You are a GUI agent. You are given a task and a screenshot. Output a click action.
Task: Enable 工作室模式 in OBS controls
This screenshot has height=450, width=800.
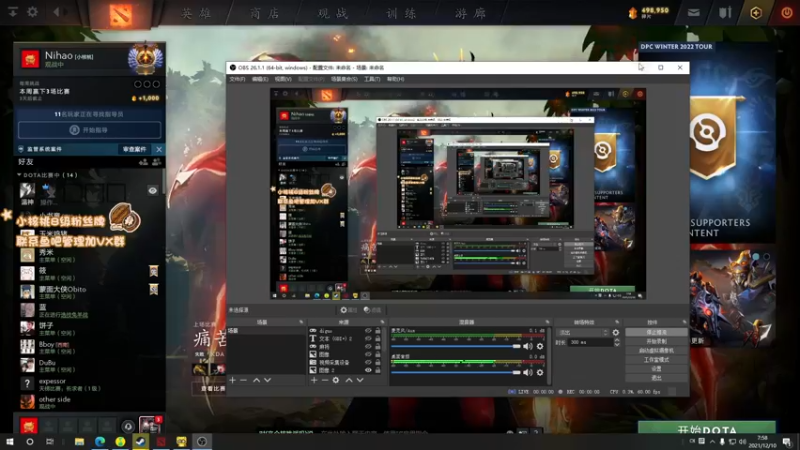(657, 360)
